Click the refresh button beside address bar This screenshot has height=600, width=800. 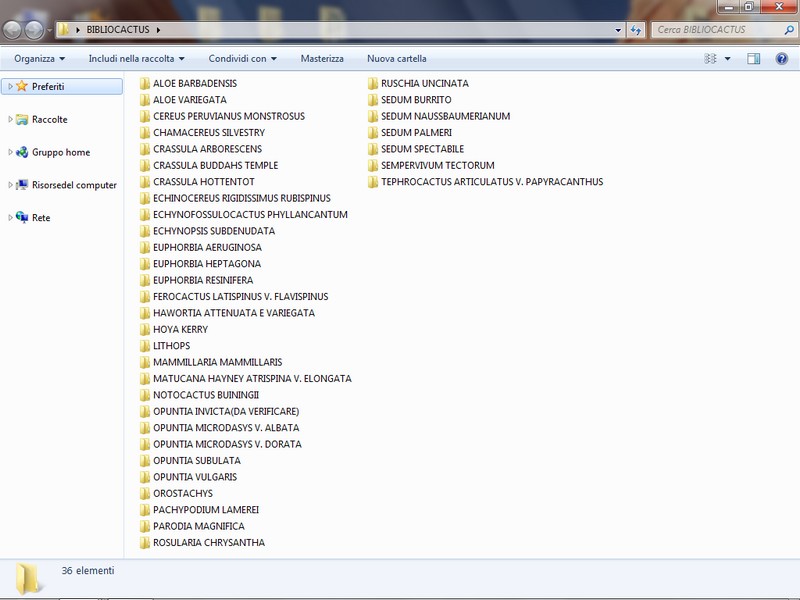636,30
